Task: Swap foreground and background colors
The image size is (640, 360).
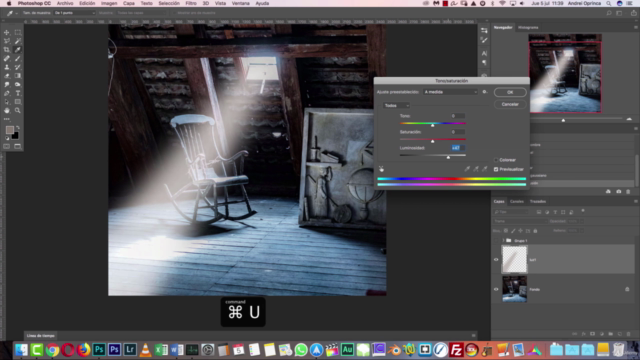Action: (x=18, y=128)
